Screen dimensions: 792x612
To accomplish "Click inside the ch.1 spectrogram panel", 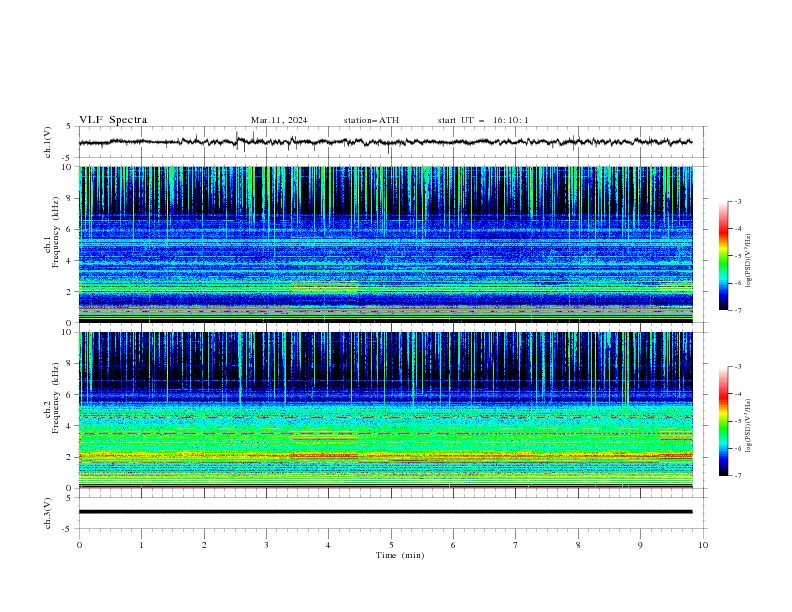I will coord(385,244).
